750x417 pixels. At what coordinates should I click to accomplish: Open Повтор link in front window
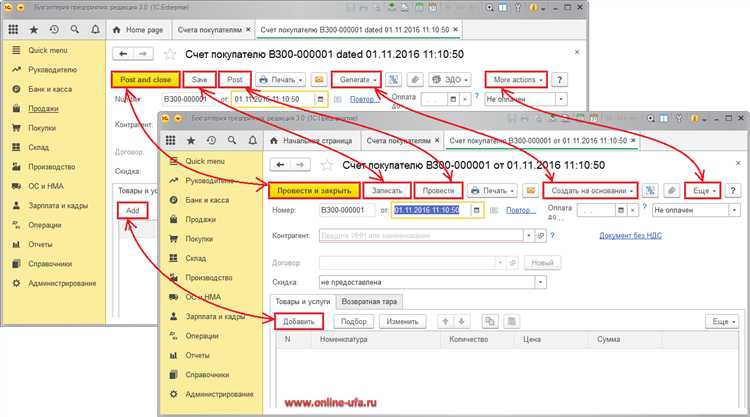tap(520, 210)
